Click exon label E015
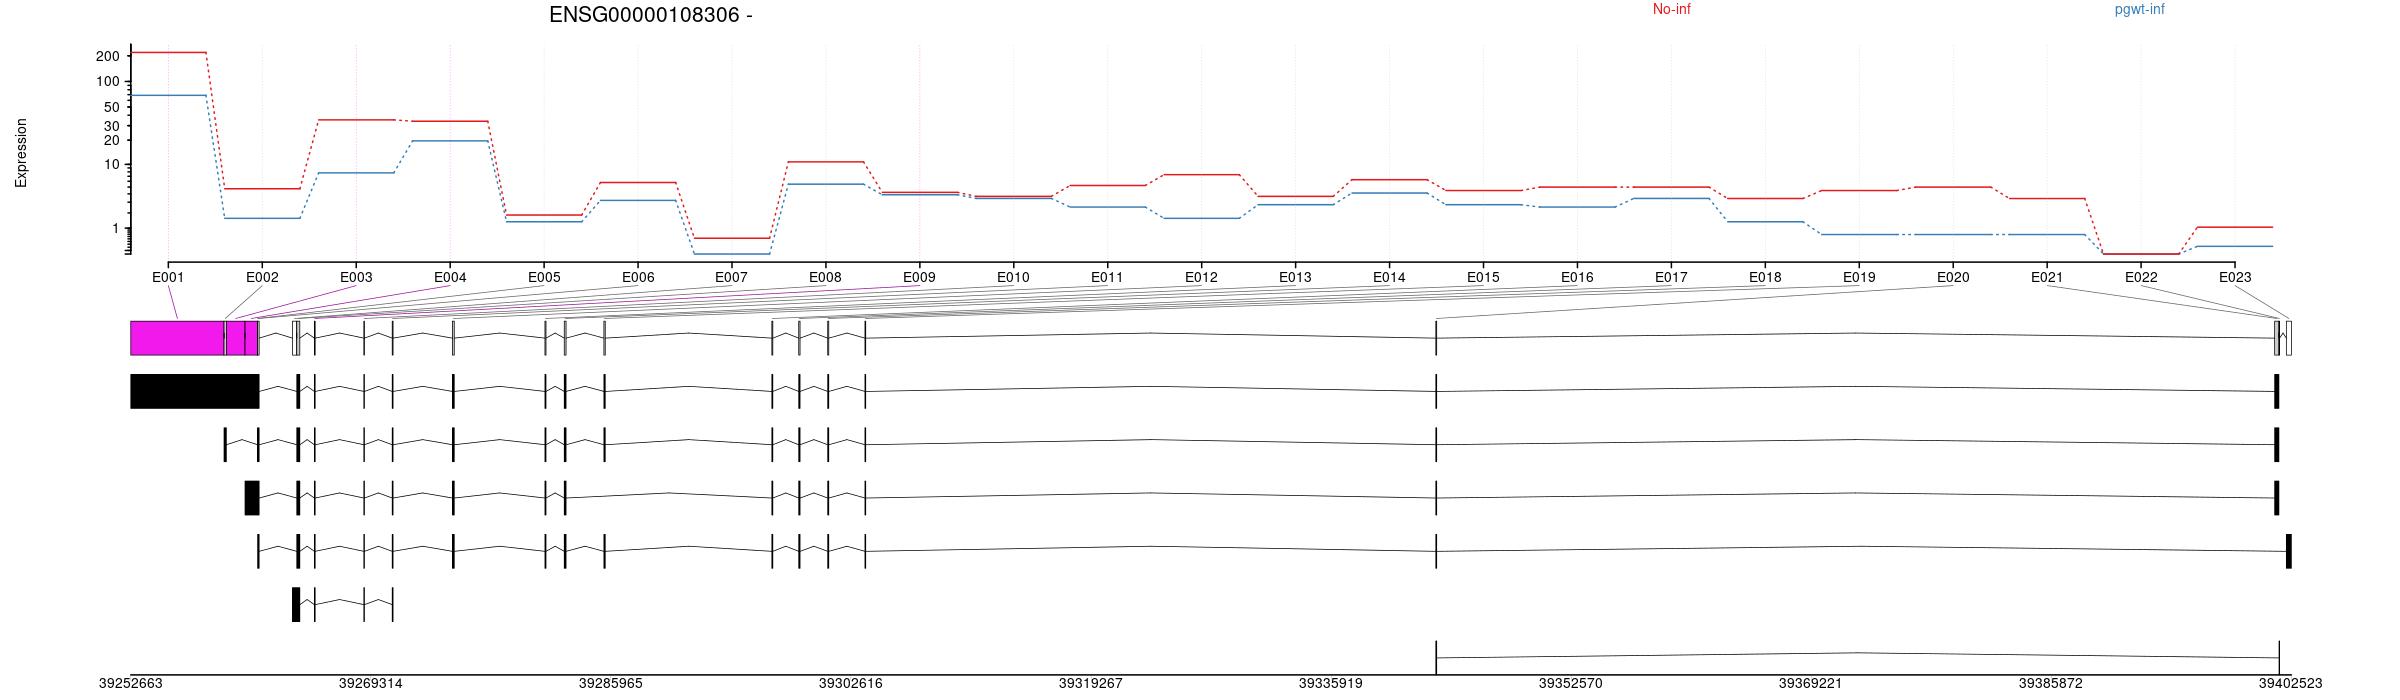The width and height of the screenshot is (2400, 700). [x=1483, y=277]
